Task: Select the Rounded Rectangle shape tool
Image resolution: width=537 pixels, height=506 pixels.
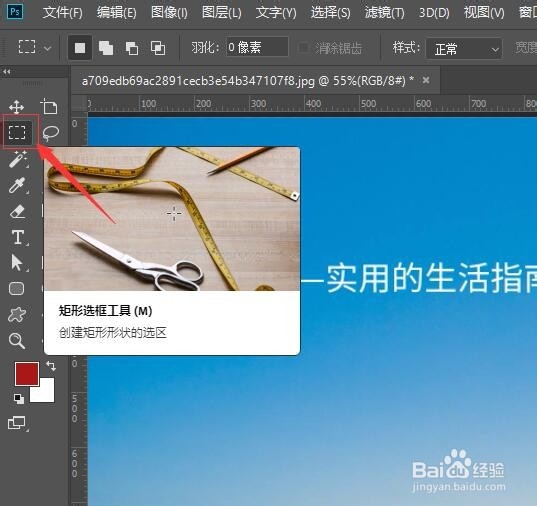Action: click(16, 288)
